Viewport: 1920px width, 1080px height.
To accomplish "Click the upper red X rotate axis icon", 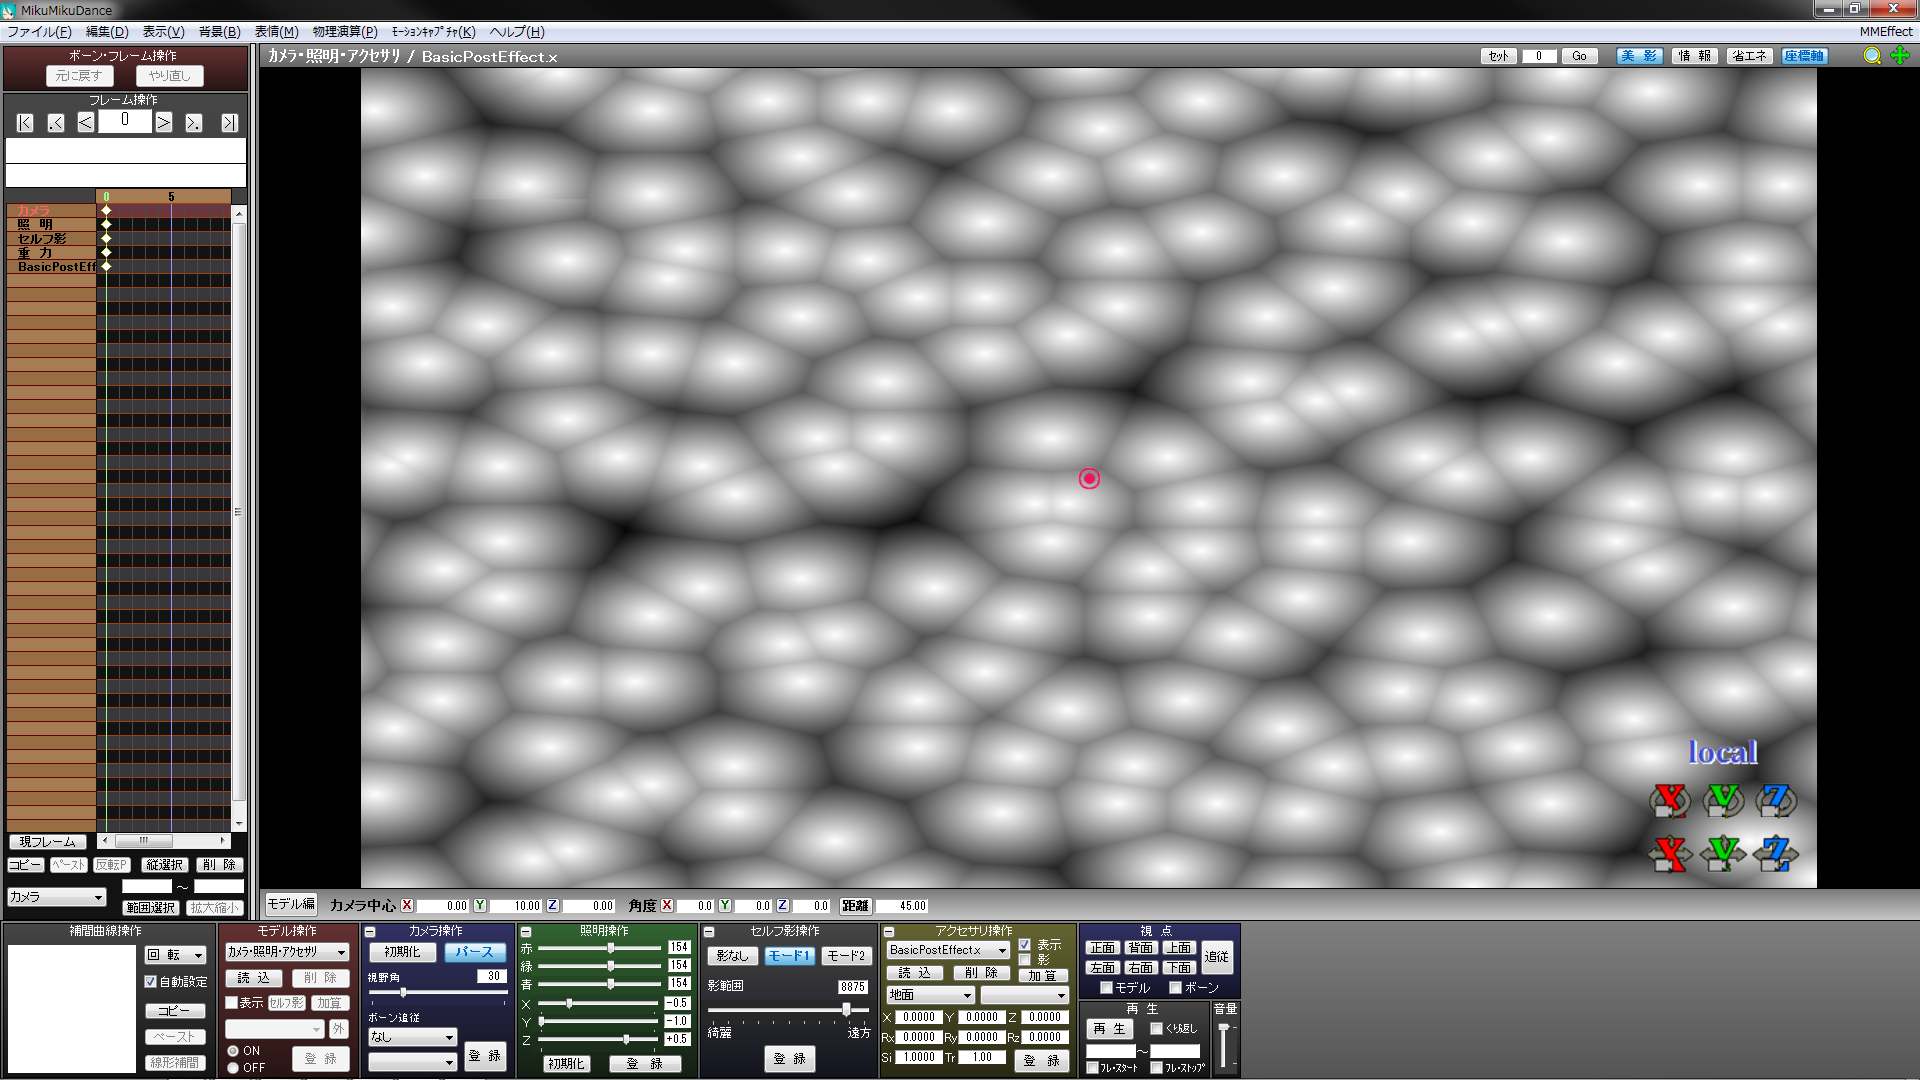I will click(x=1670, y=800).
